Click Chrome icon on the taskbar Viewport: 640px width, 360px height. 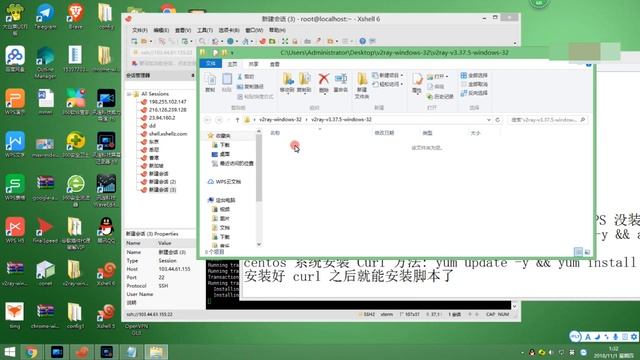31,352
